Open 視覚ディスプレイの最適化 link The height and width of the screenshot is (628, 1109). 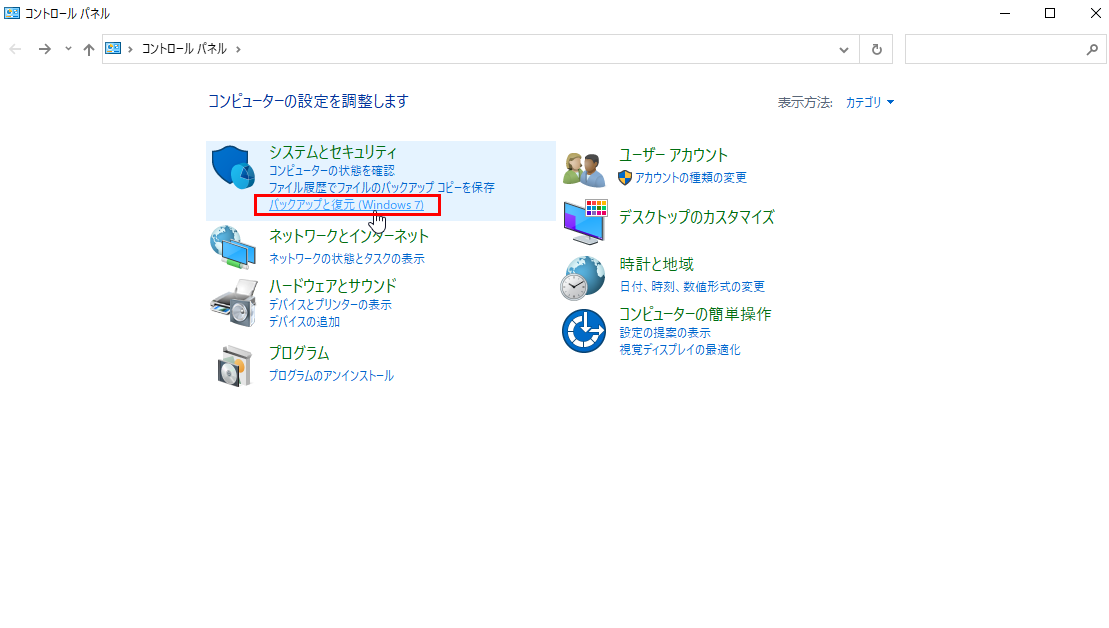[680, 349]
